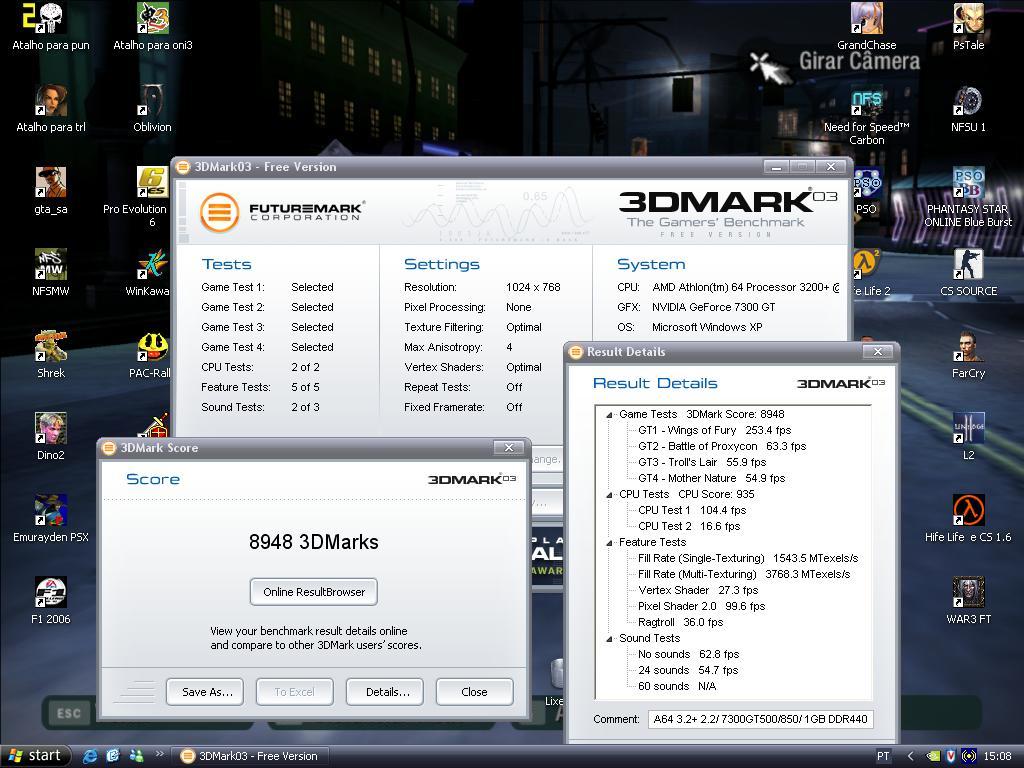
Task: Select the Shrek desktop icon
Action: 51,355
